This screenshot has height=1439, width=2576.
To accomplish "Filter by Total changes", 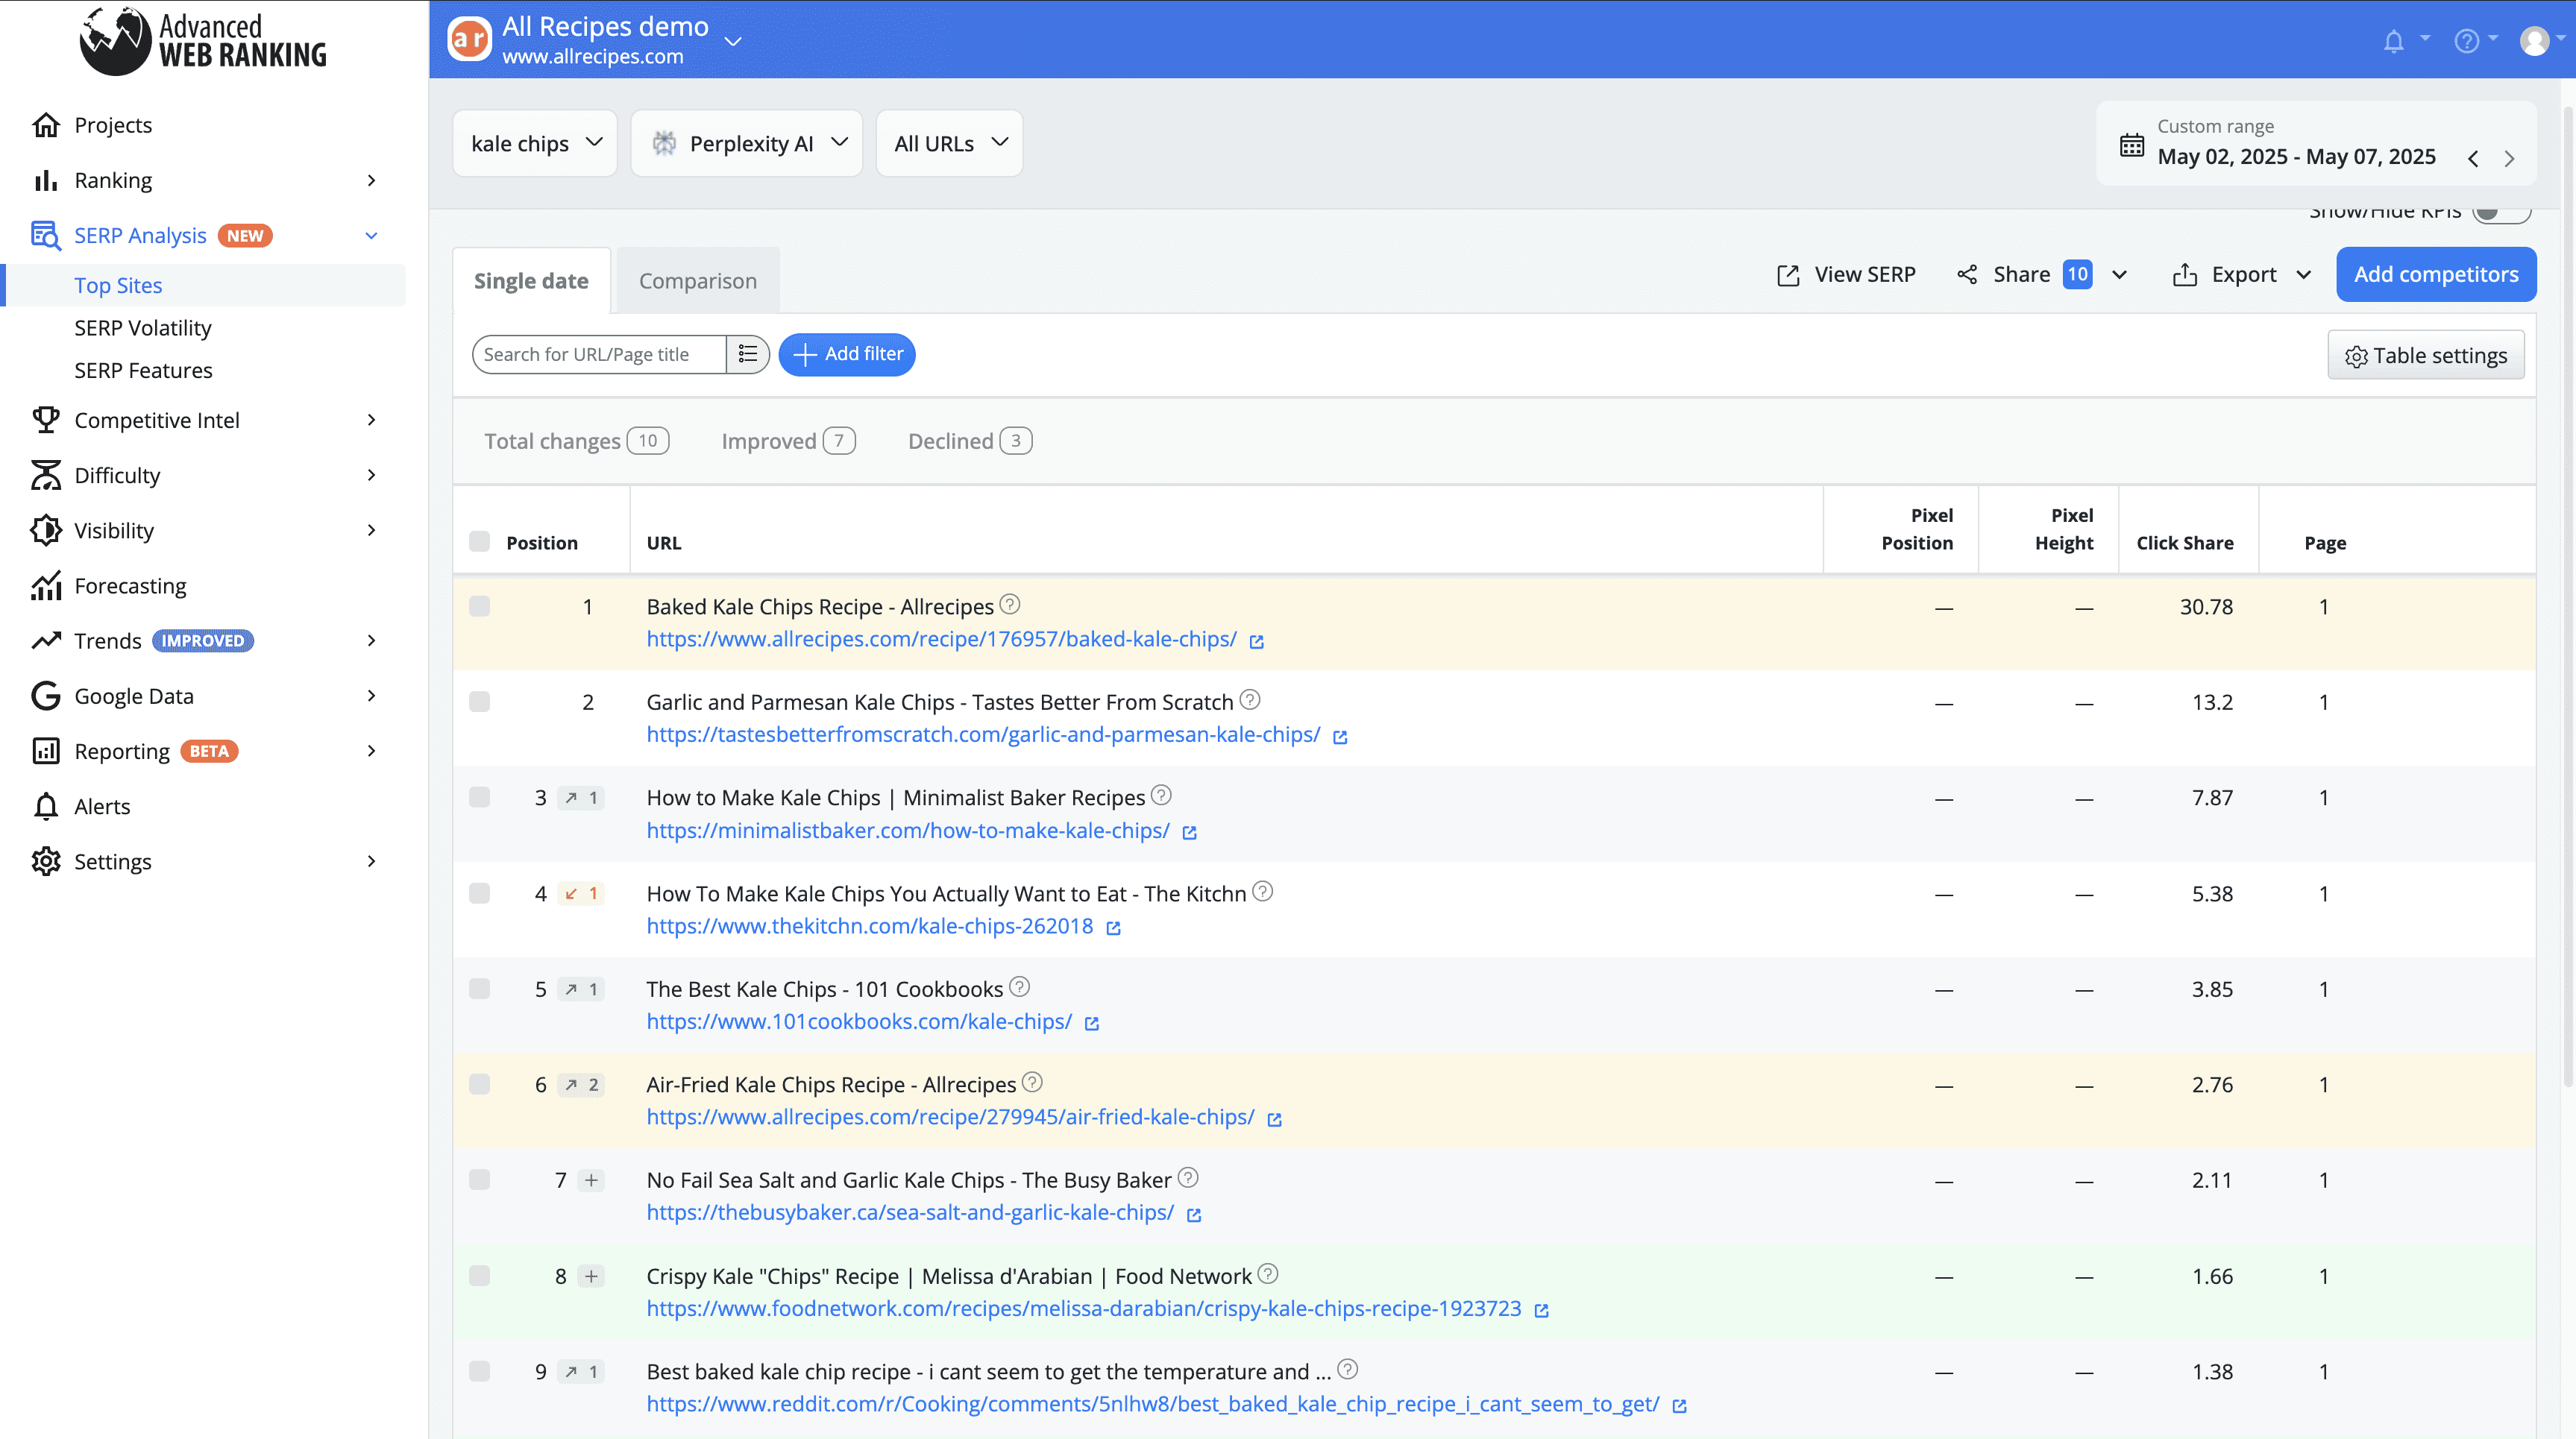I will (x=576, y=441).
